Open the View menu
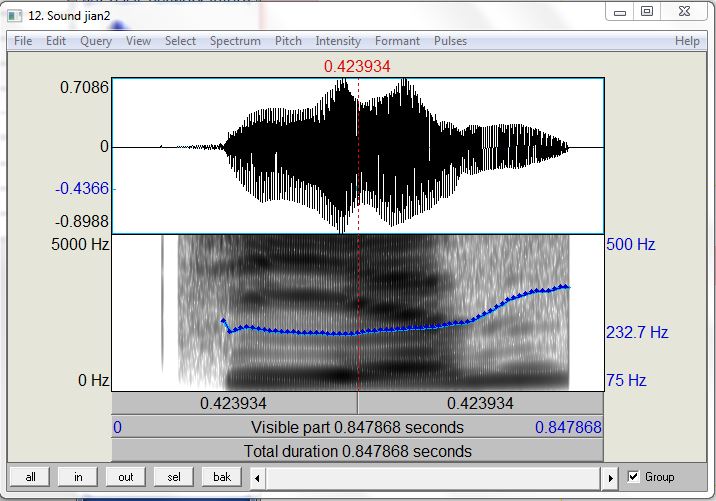The height and width of the screenshot is (501, 716). click(x=138, y=41)
